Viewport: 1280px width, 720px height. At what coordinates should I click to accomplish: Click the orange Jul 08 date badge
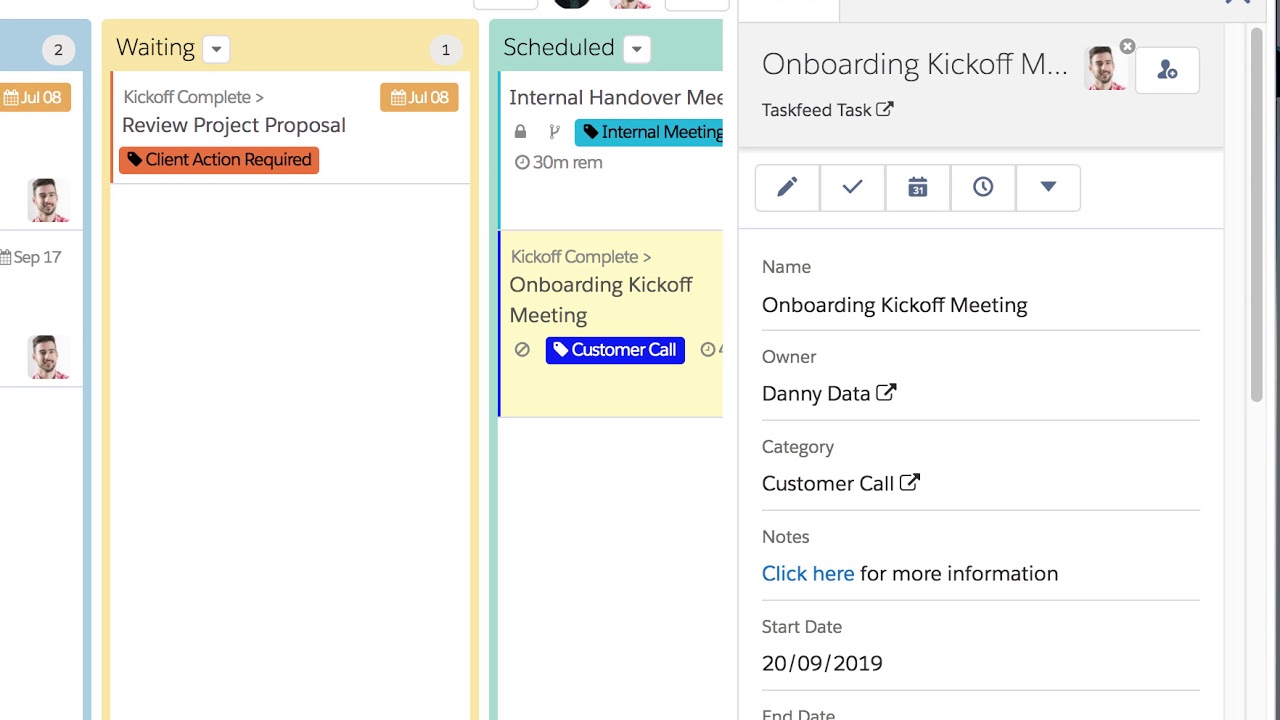coord(419,97)
